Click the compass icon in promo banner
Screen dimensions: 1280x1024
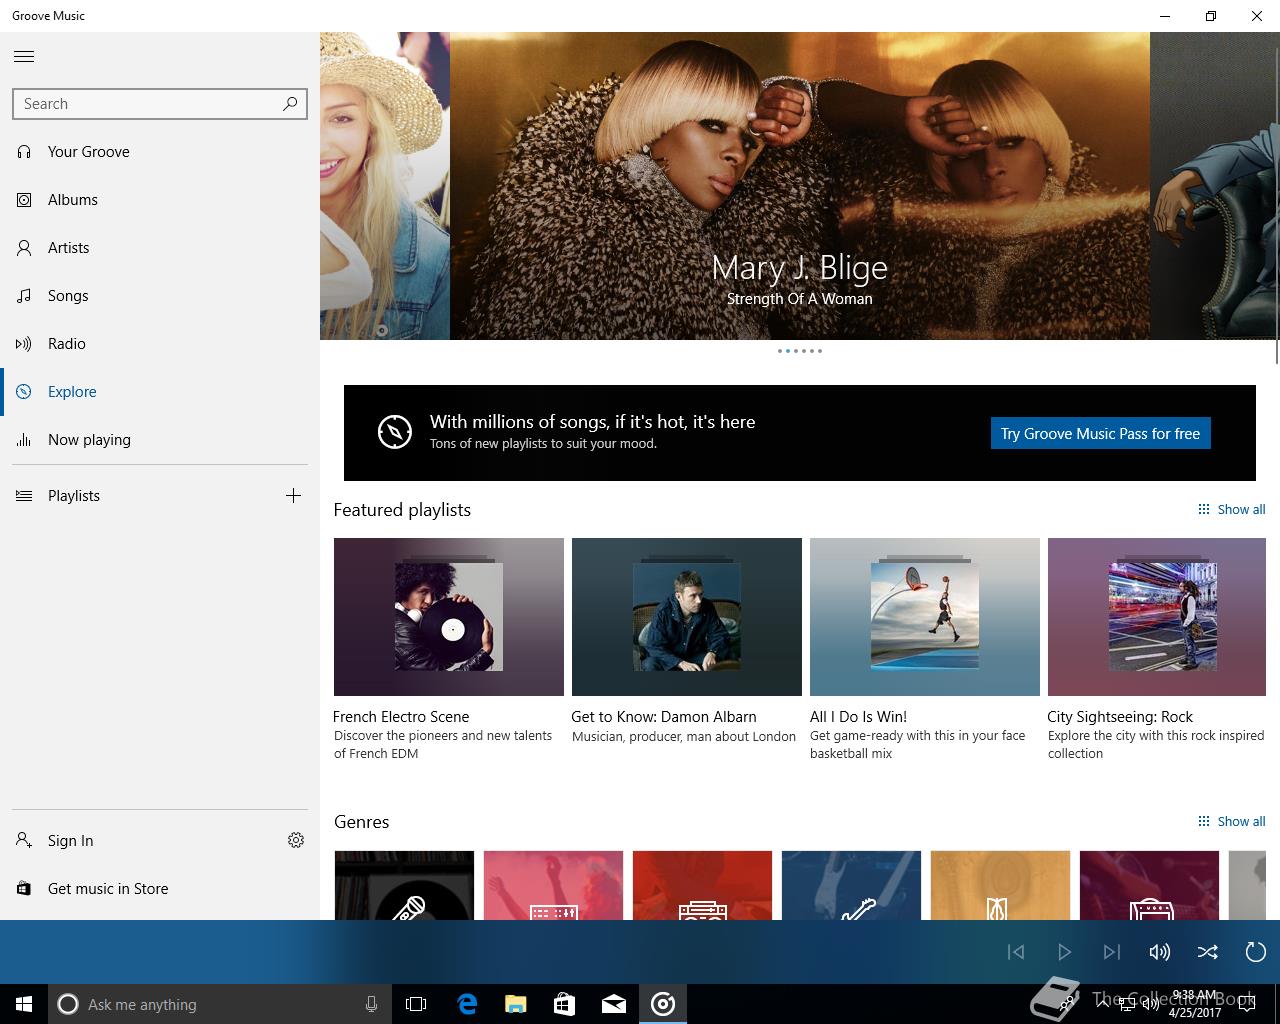point(395,432)
